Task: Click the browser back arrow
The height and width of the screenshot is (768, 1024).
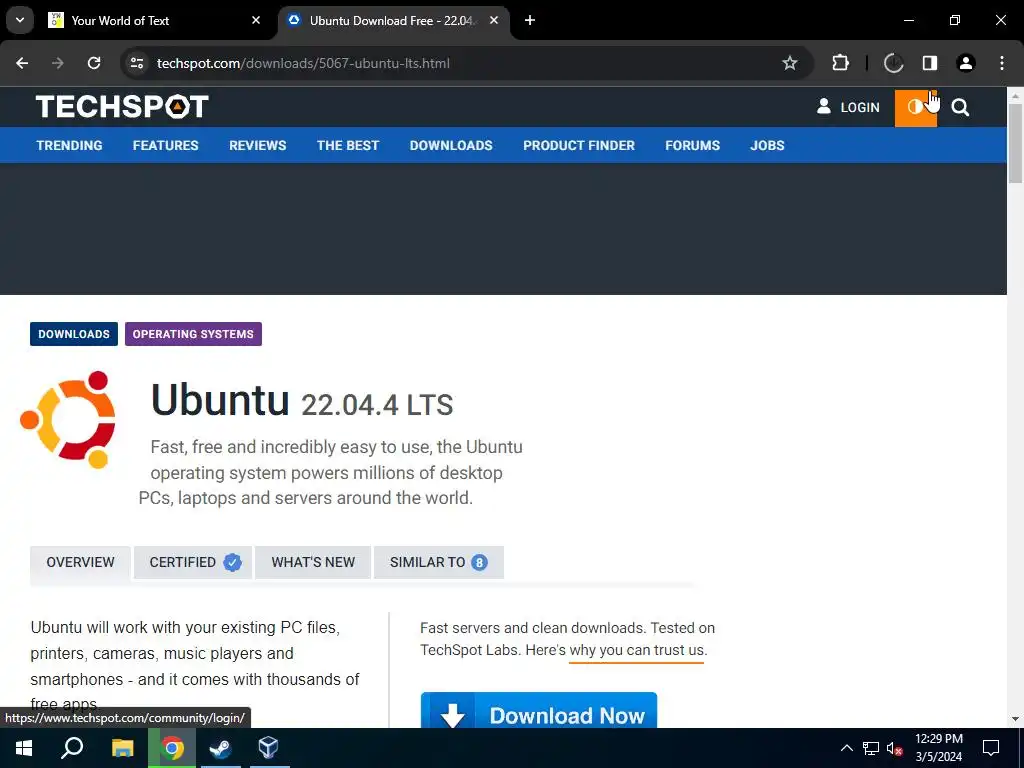Action: pyautogui.click(x=22, y=63)
